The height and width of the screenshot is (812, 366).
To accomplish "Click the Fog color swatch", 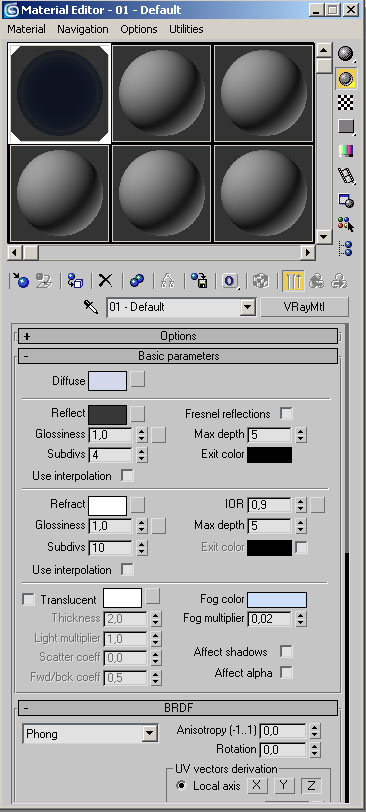I will 277,600.
